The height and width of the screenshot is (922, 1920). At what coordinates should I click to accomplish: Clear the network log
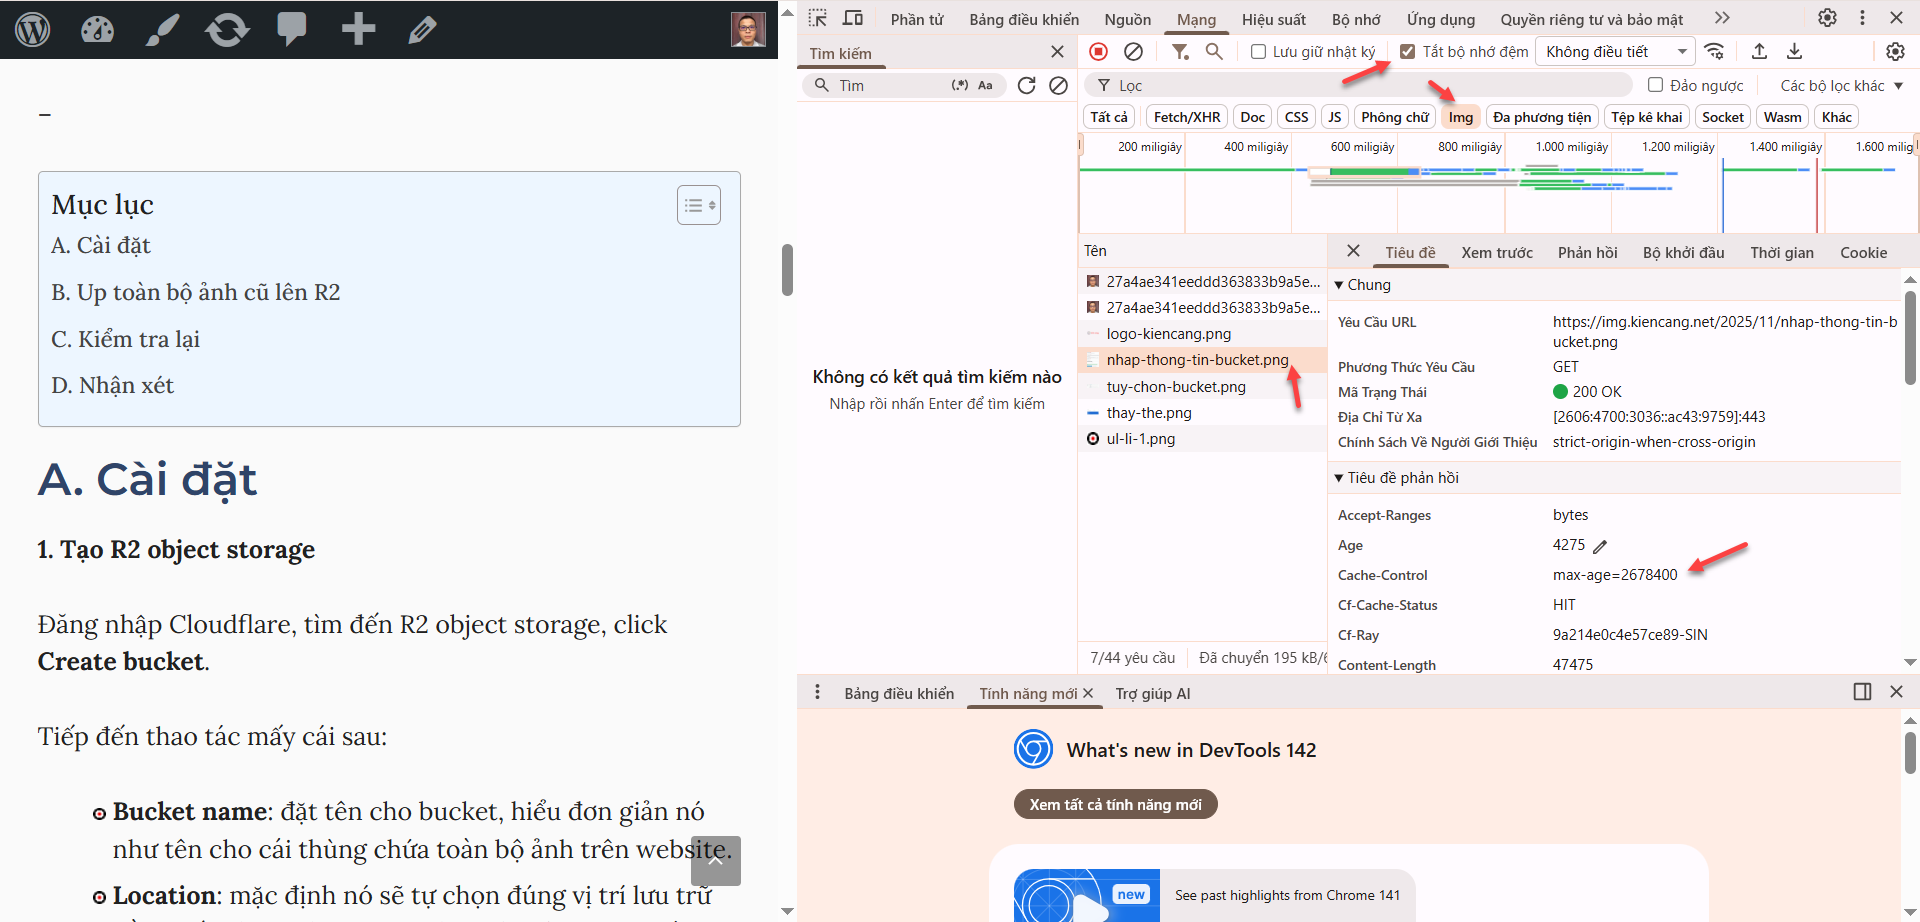tap(1133, 51)
